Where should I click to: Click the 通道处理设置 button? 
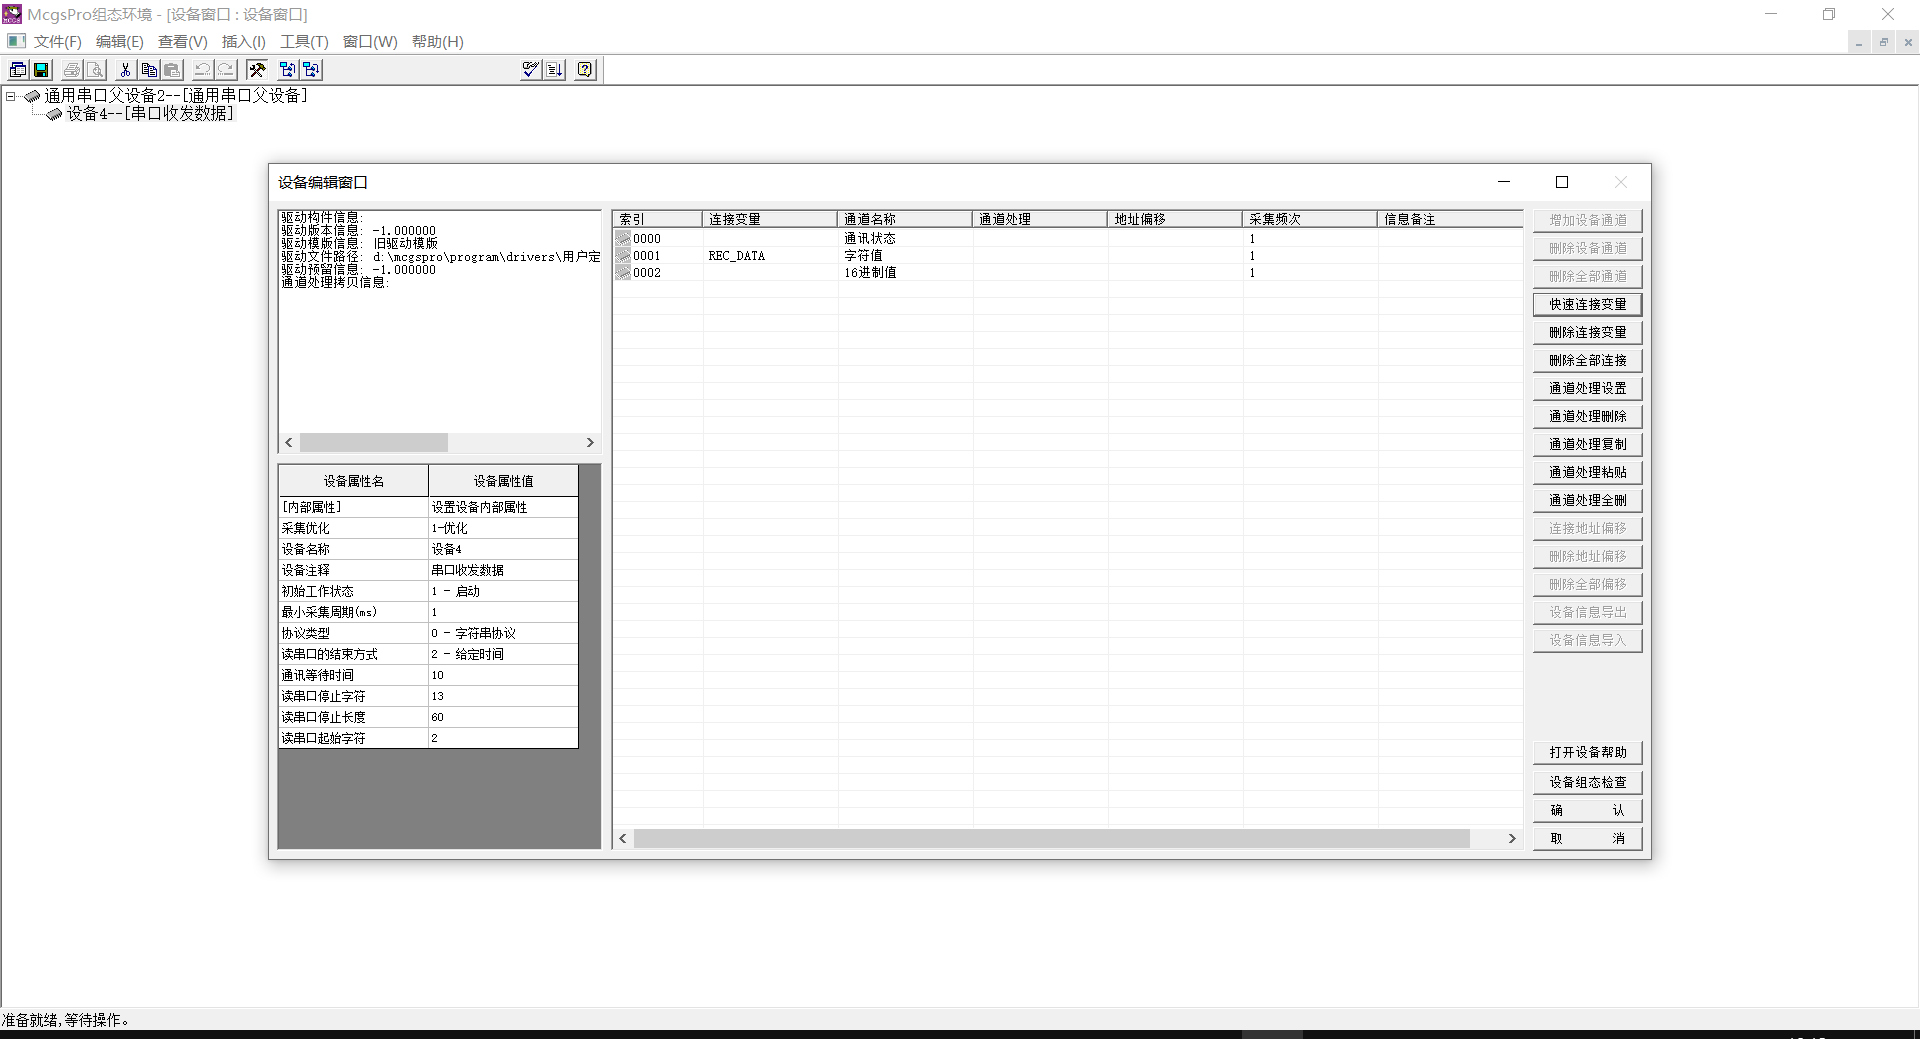[x=1587, y=388]
